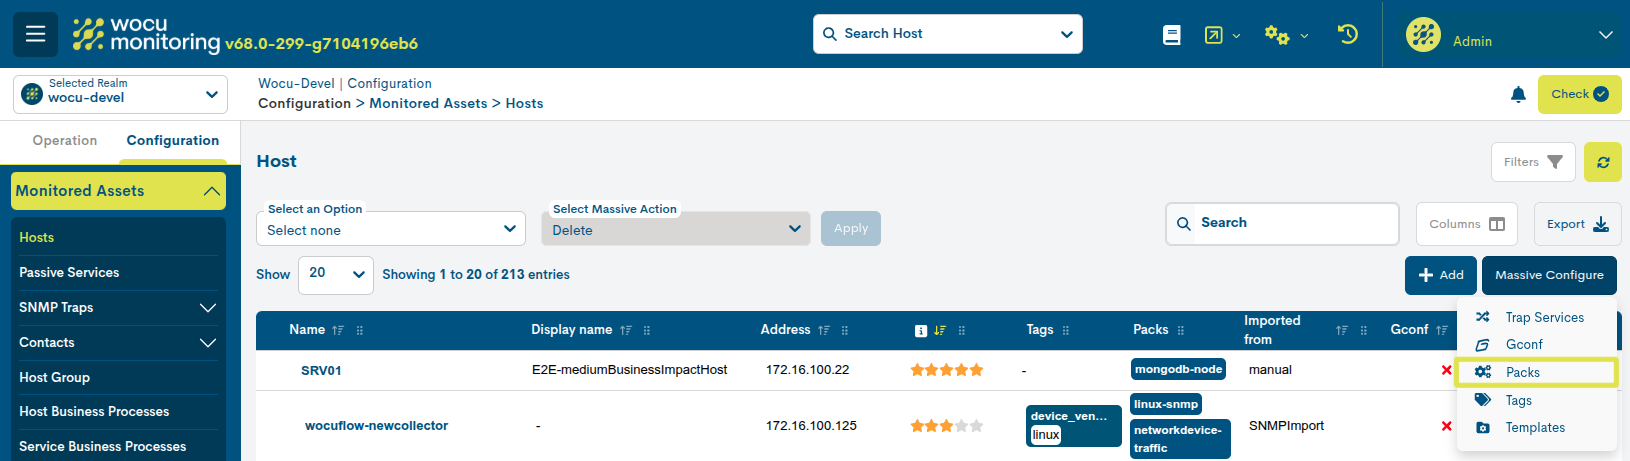Open the gears settings dropdown arrow

[x=1304, y=36]
